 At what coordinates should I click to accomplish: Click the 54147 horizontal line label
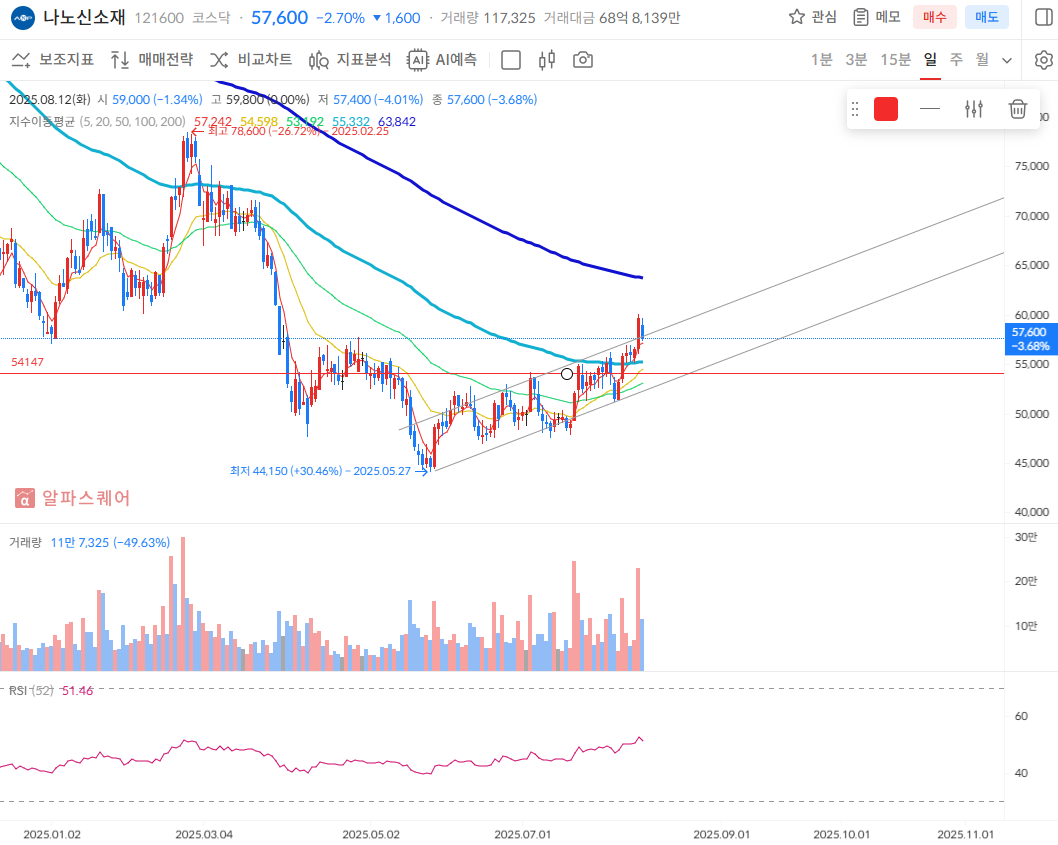click(x=27, y=362)
